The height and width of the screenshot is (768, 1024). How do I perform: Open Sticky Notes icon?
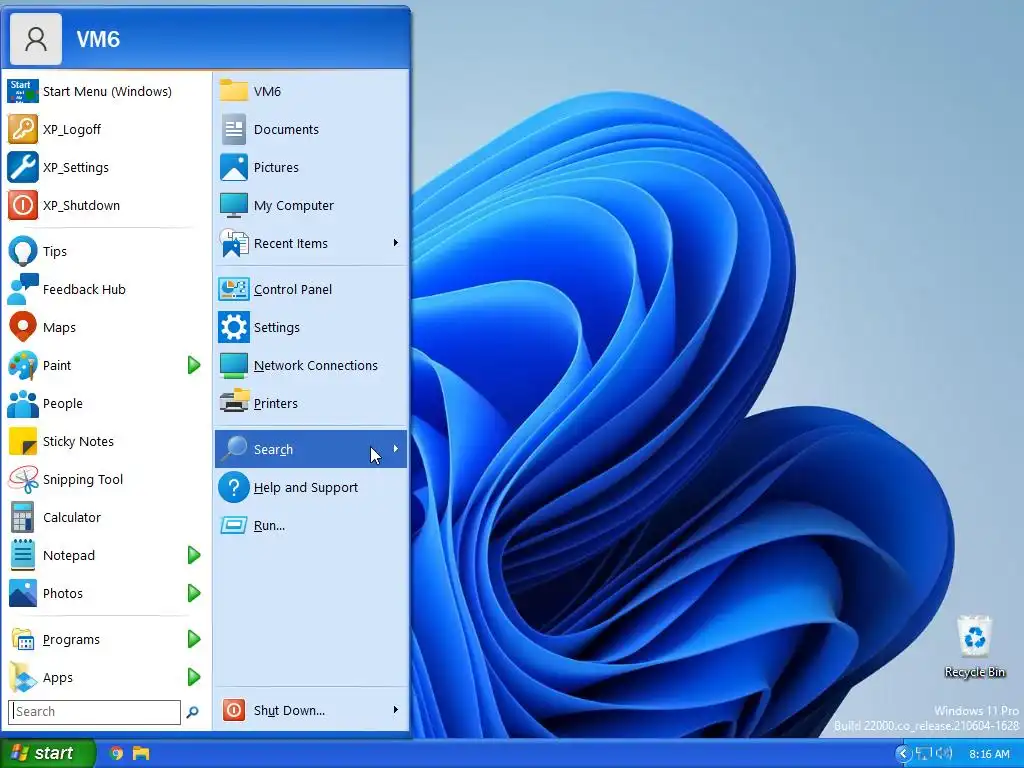pyautogui.click(x=23, y=441)
